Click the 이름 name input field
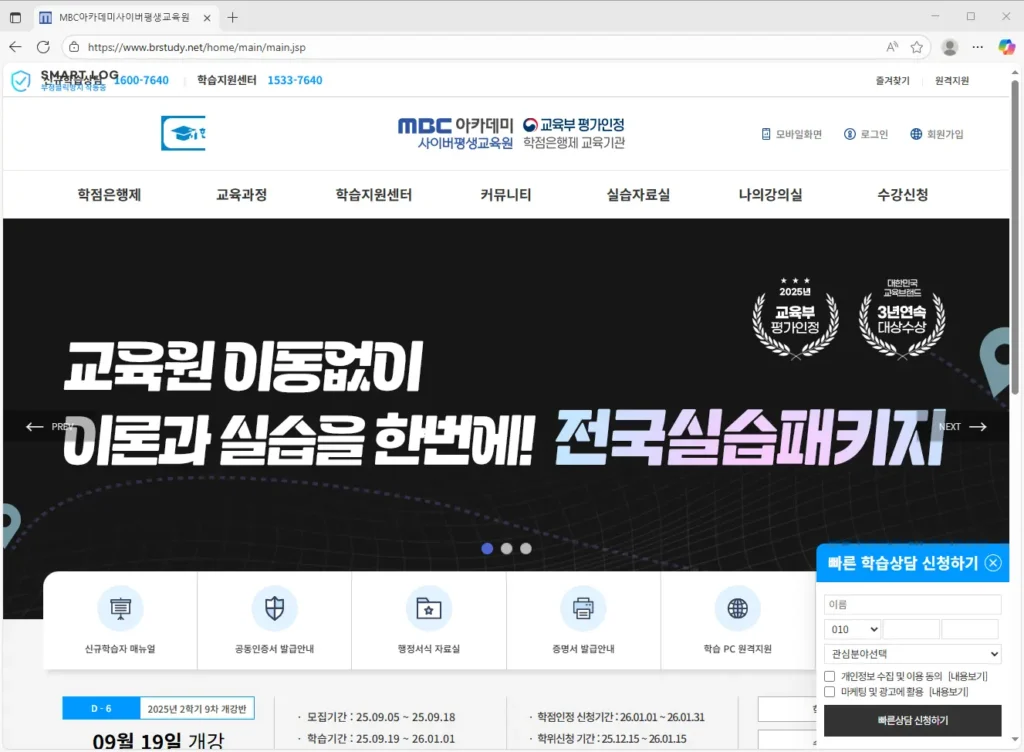The height and width of the screenshot is (752, 1024). (x=912, y=604)
